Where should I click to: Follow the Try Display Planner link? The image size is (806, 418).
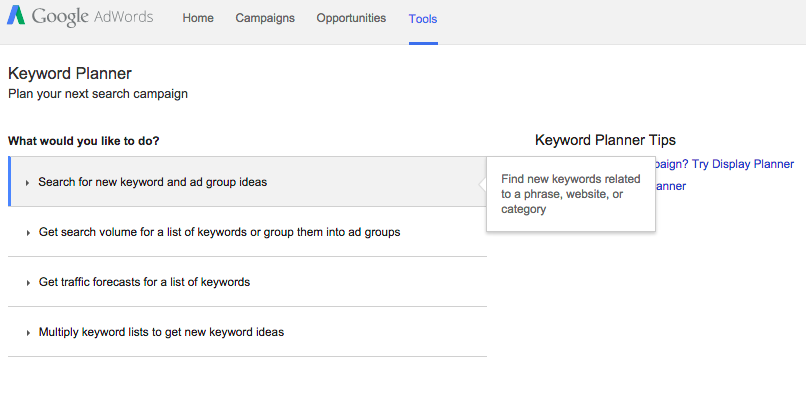pos(725,164)
